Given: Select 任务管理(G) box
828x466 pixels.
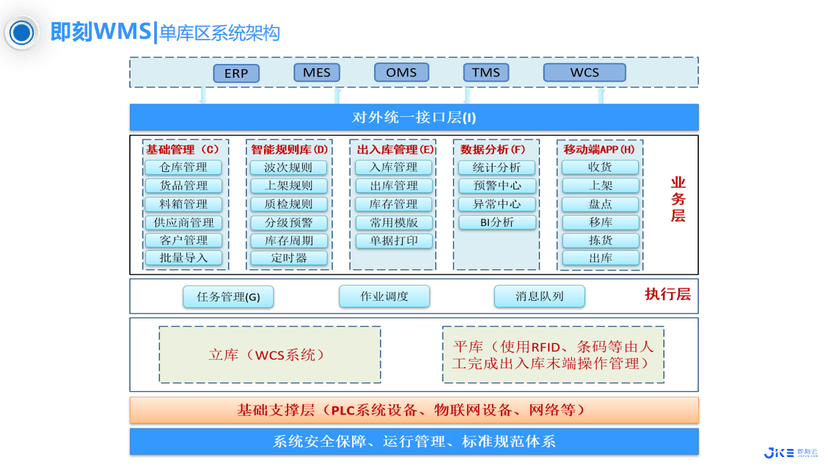Looking at the screenshot, I should click(228, 297).
